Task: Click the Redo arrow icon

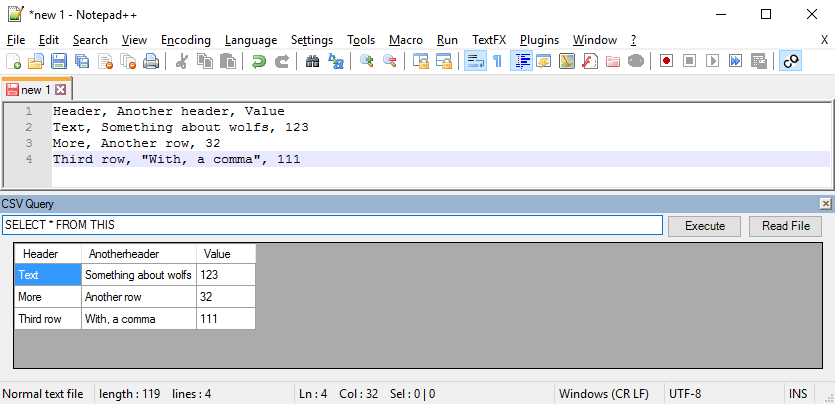Action: 281,61
